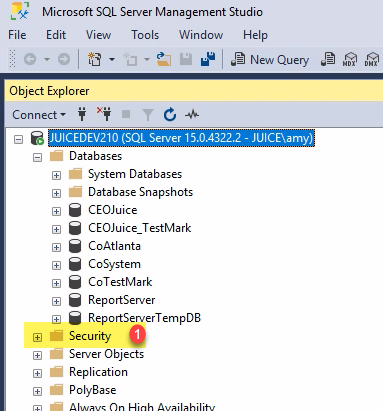Open the New Project dropdown arrow
This screenshot has width=383, height=411.
(x=112, y=60)
